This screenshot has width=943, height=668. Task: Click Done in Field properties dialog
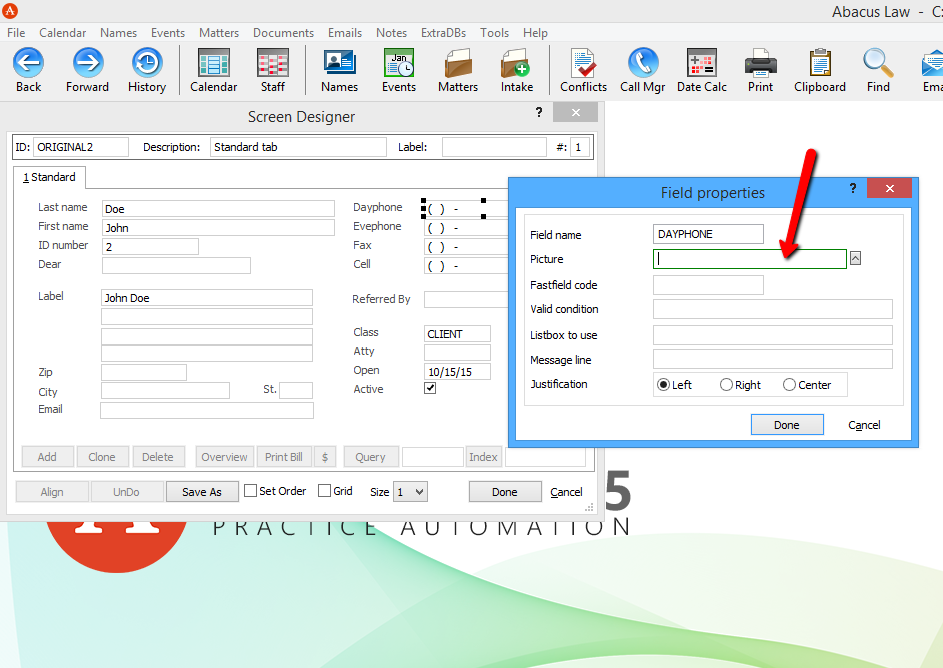[787, 425]
